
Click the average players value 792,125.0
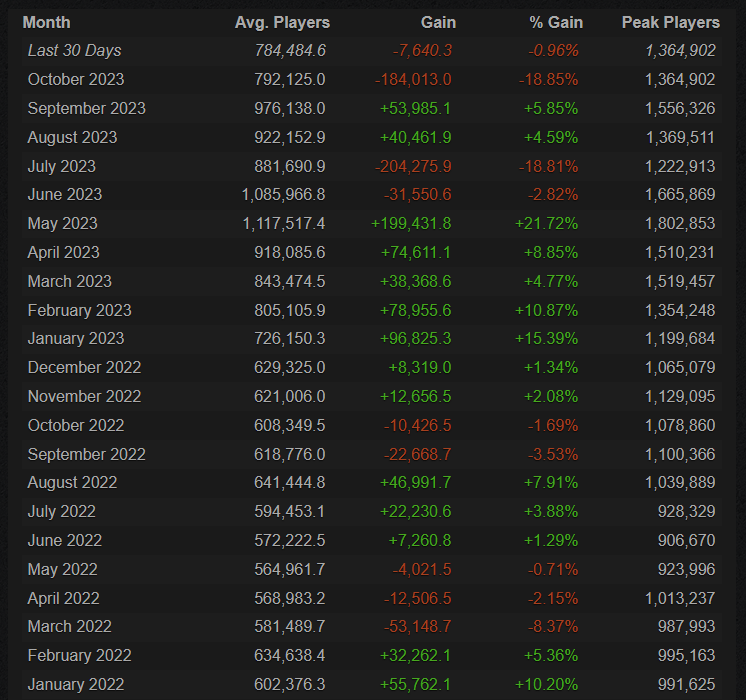[x=290, y=79]
